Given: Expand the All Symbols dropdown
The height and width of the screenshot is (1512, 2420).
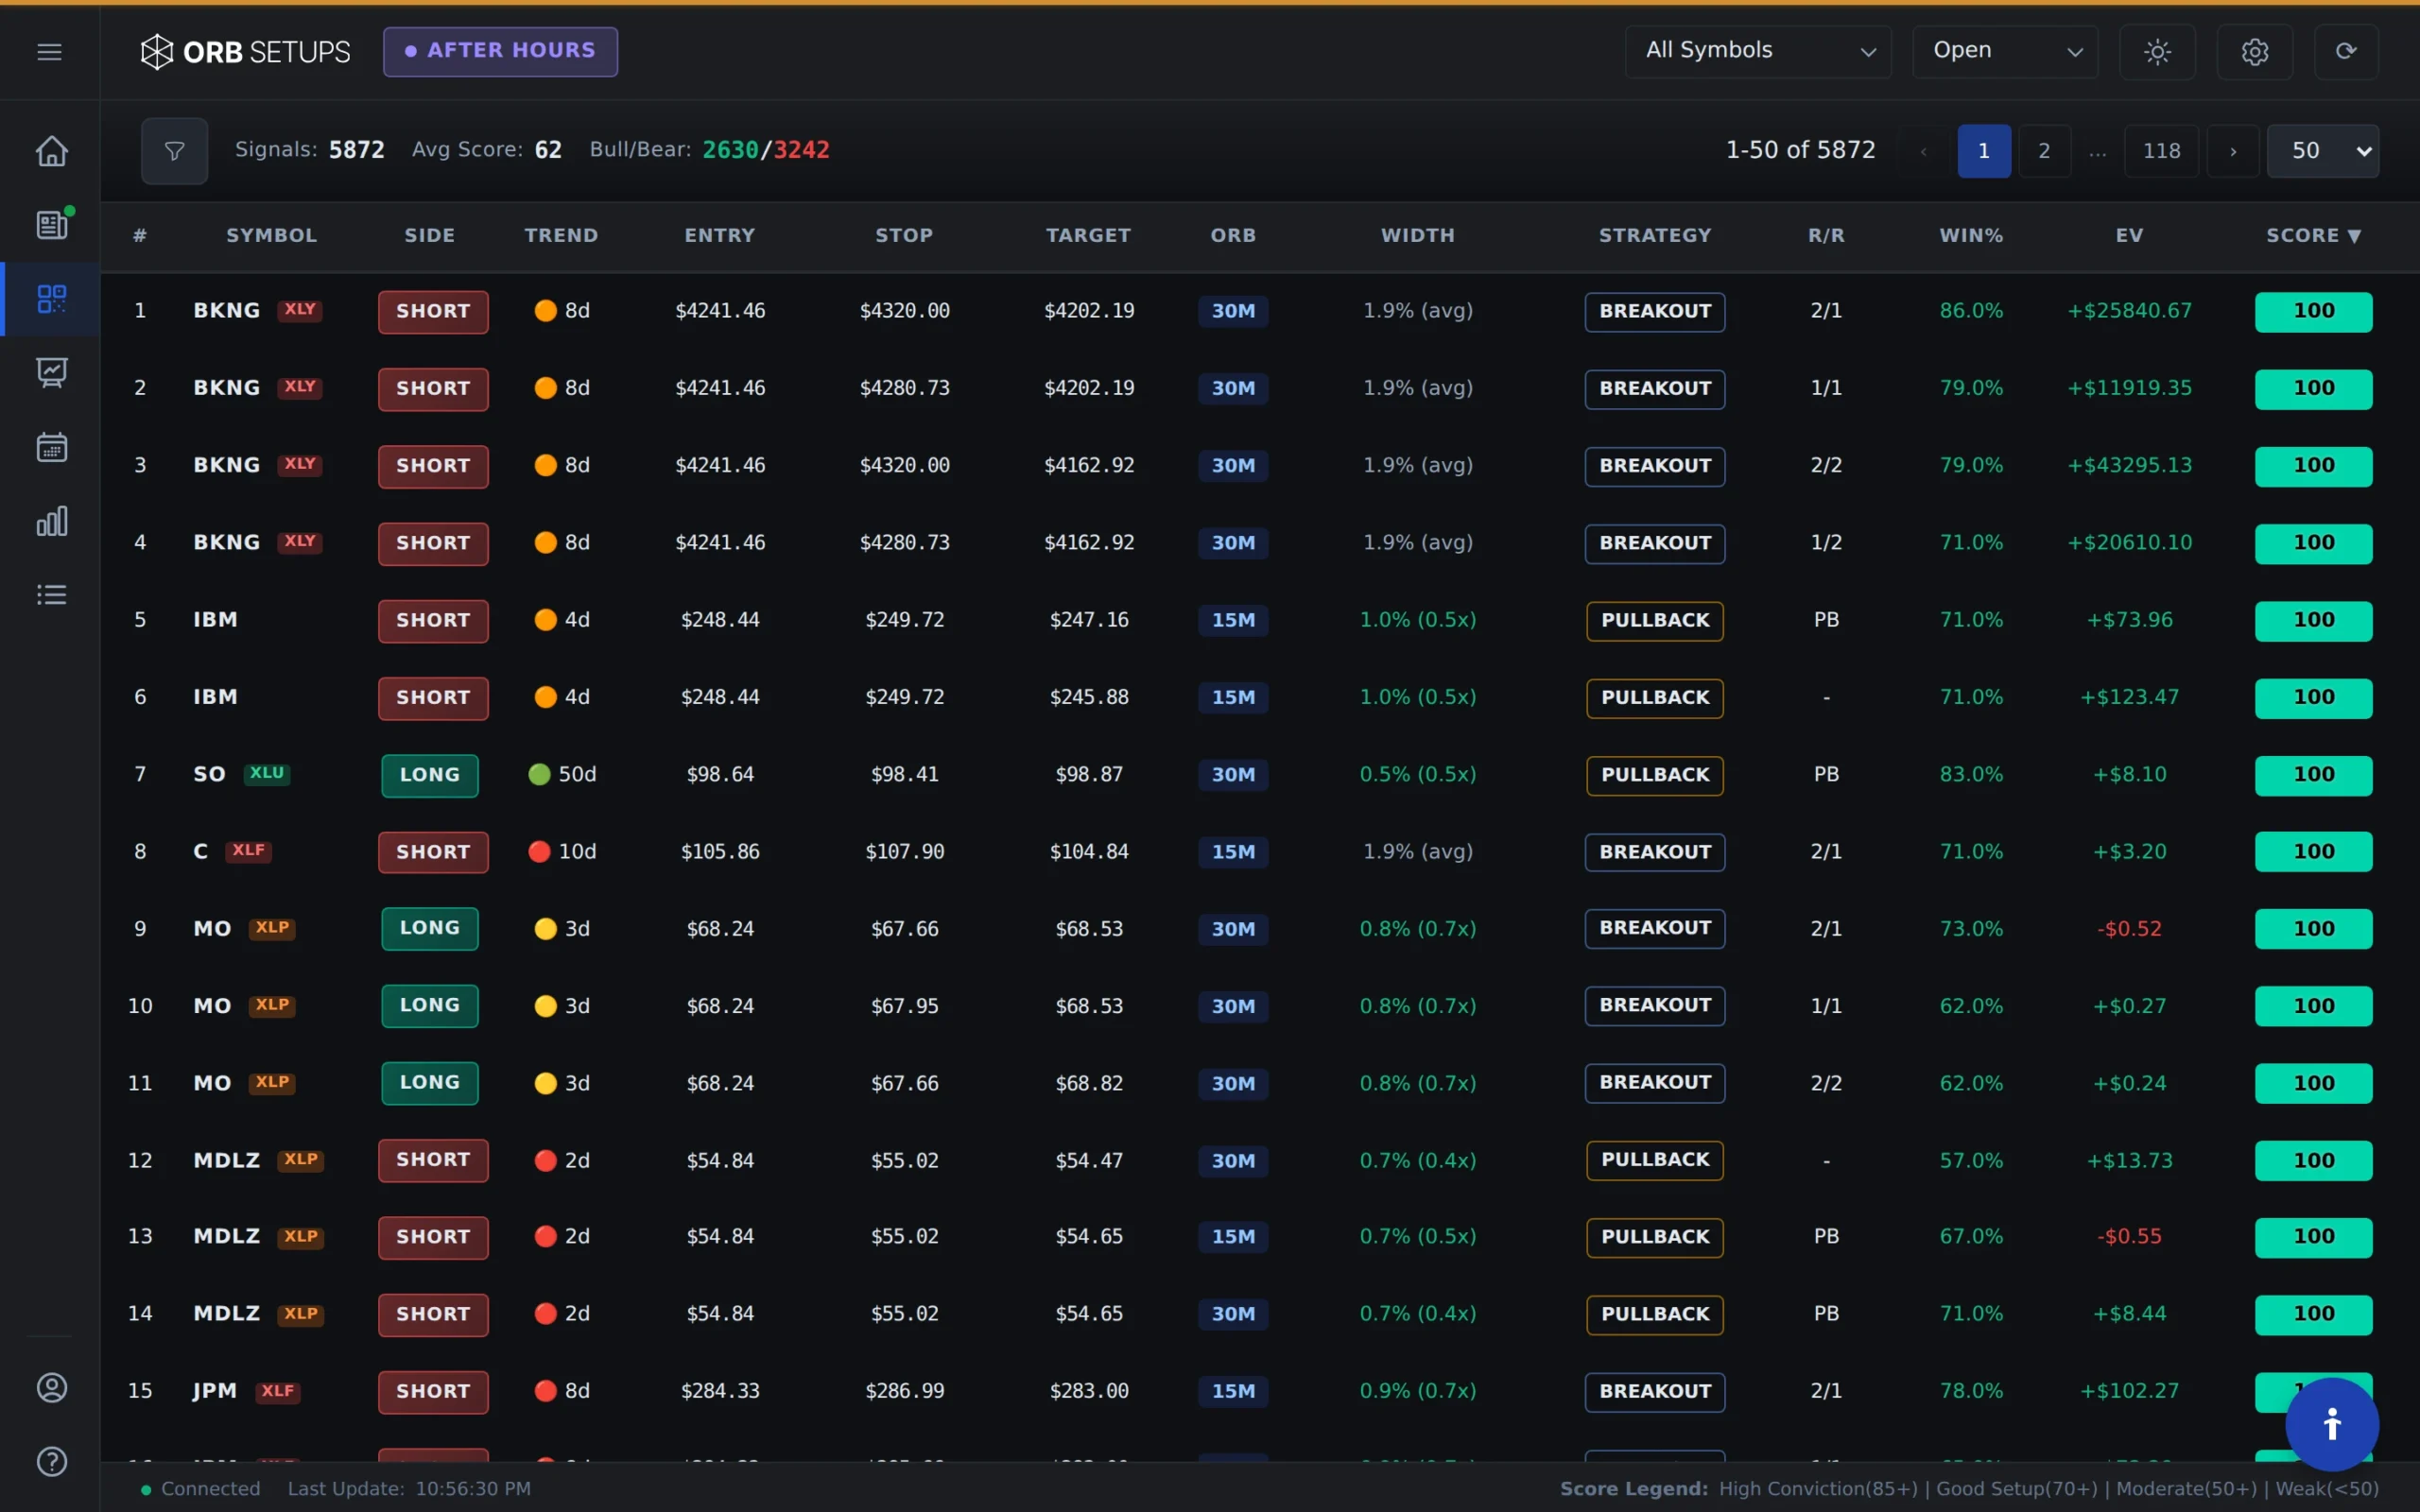Looking at the screenshot, I should coord(1758,52).
